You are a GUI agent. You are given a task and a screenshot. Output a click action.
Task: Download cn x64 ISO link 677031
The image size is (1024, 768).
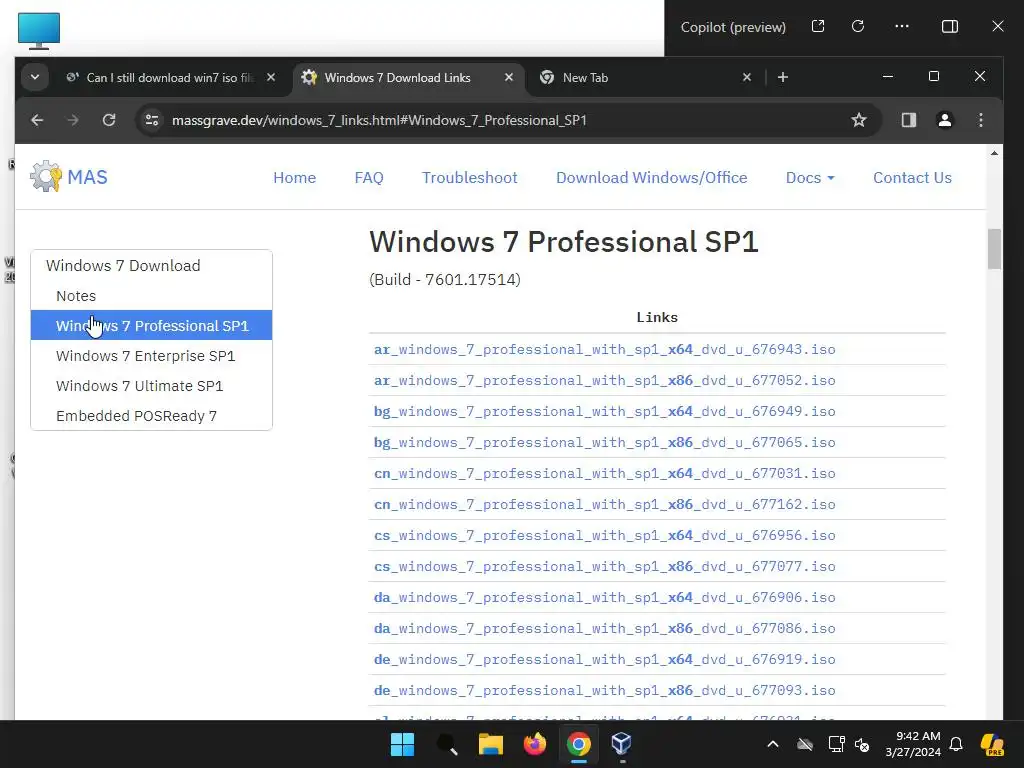pos(605,473)
